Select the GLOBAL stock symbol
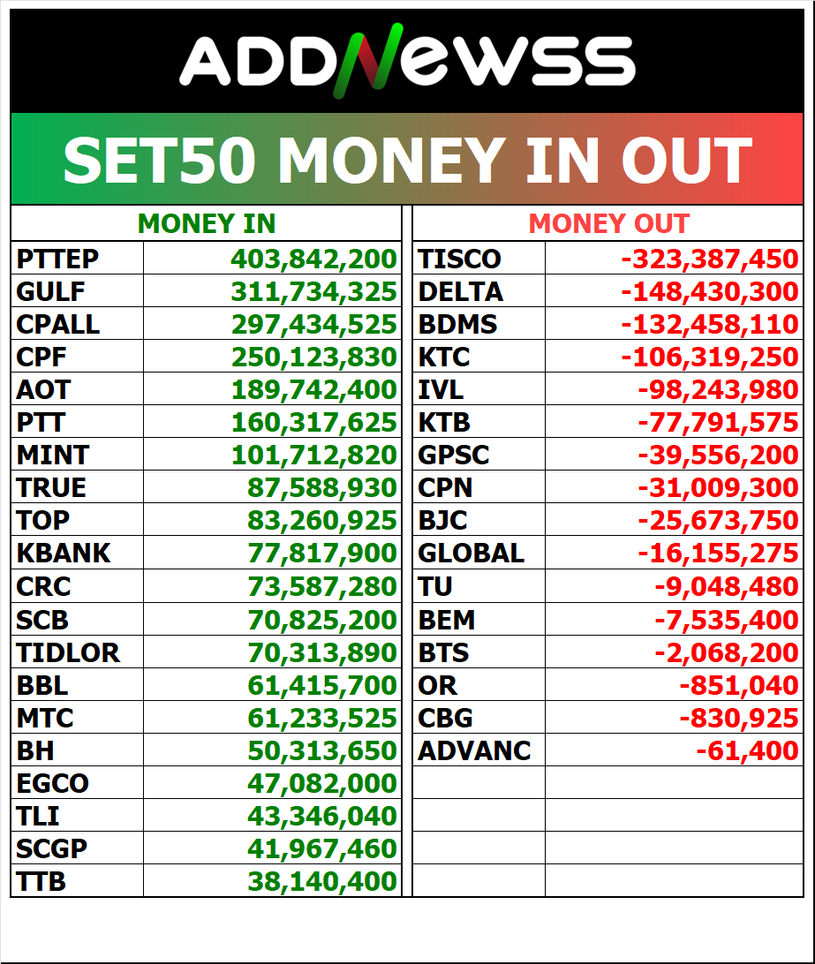The image size is (815, 964). [470, 553]
